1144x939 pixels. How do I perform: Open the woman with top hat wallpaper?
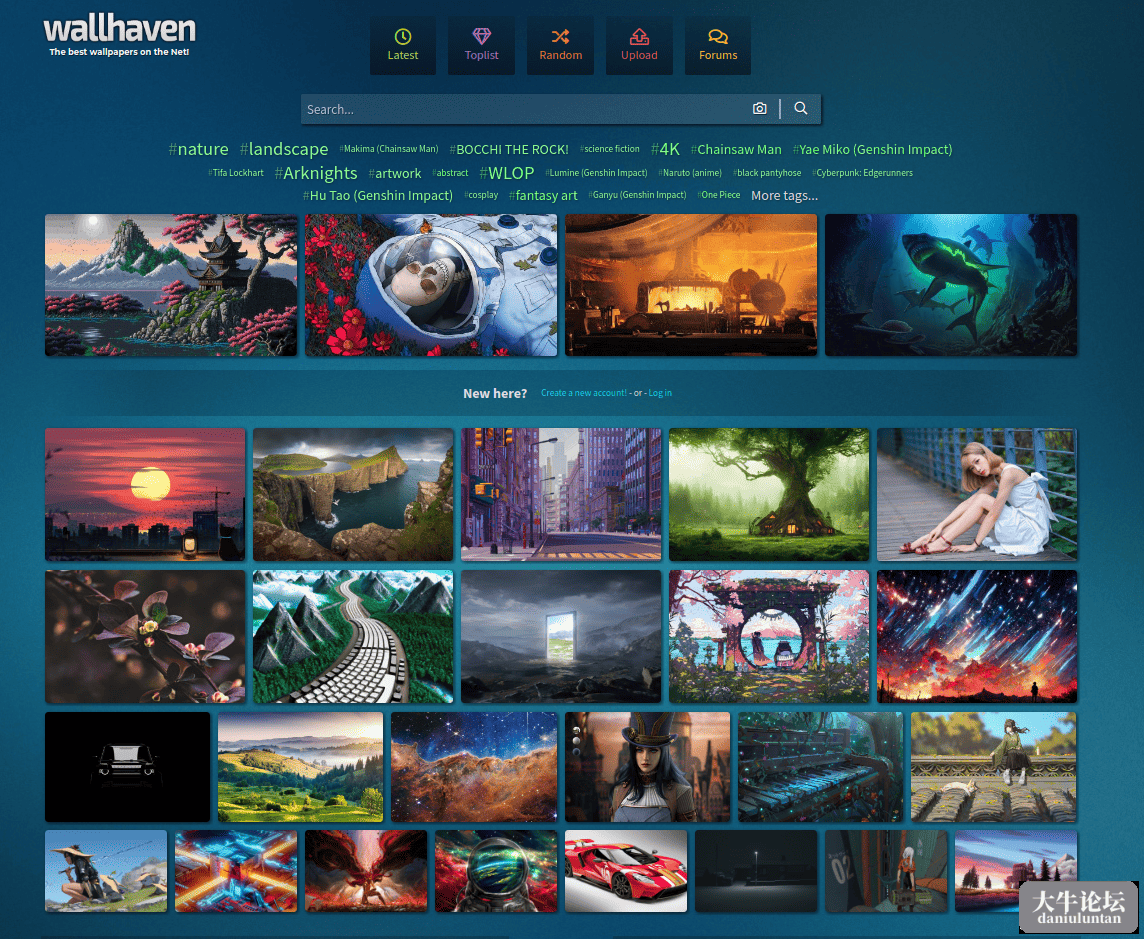pyautogui.click(x=647, y=768)
